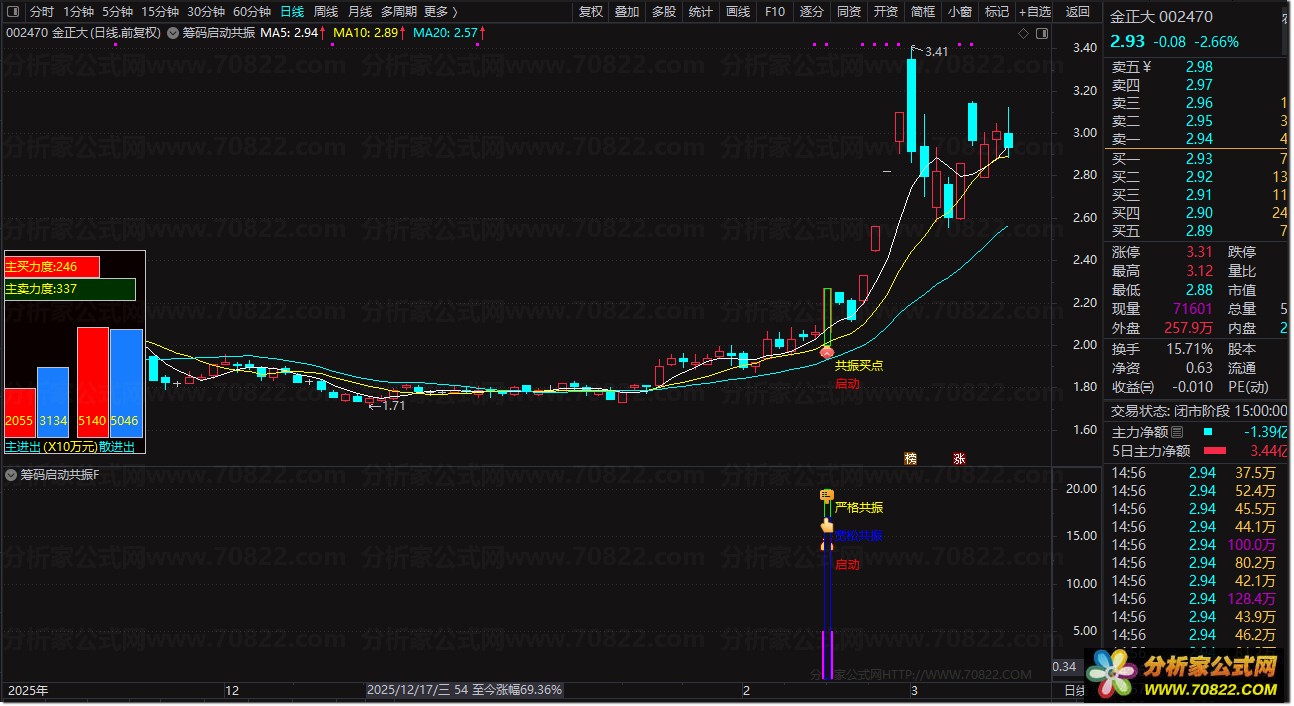Toggle the right panel icon near price axis
1294x706 pixels.
pos(1040,33)
